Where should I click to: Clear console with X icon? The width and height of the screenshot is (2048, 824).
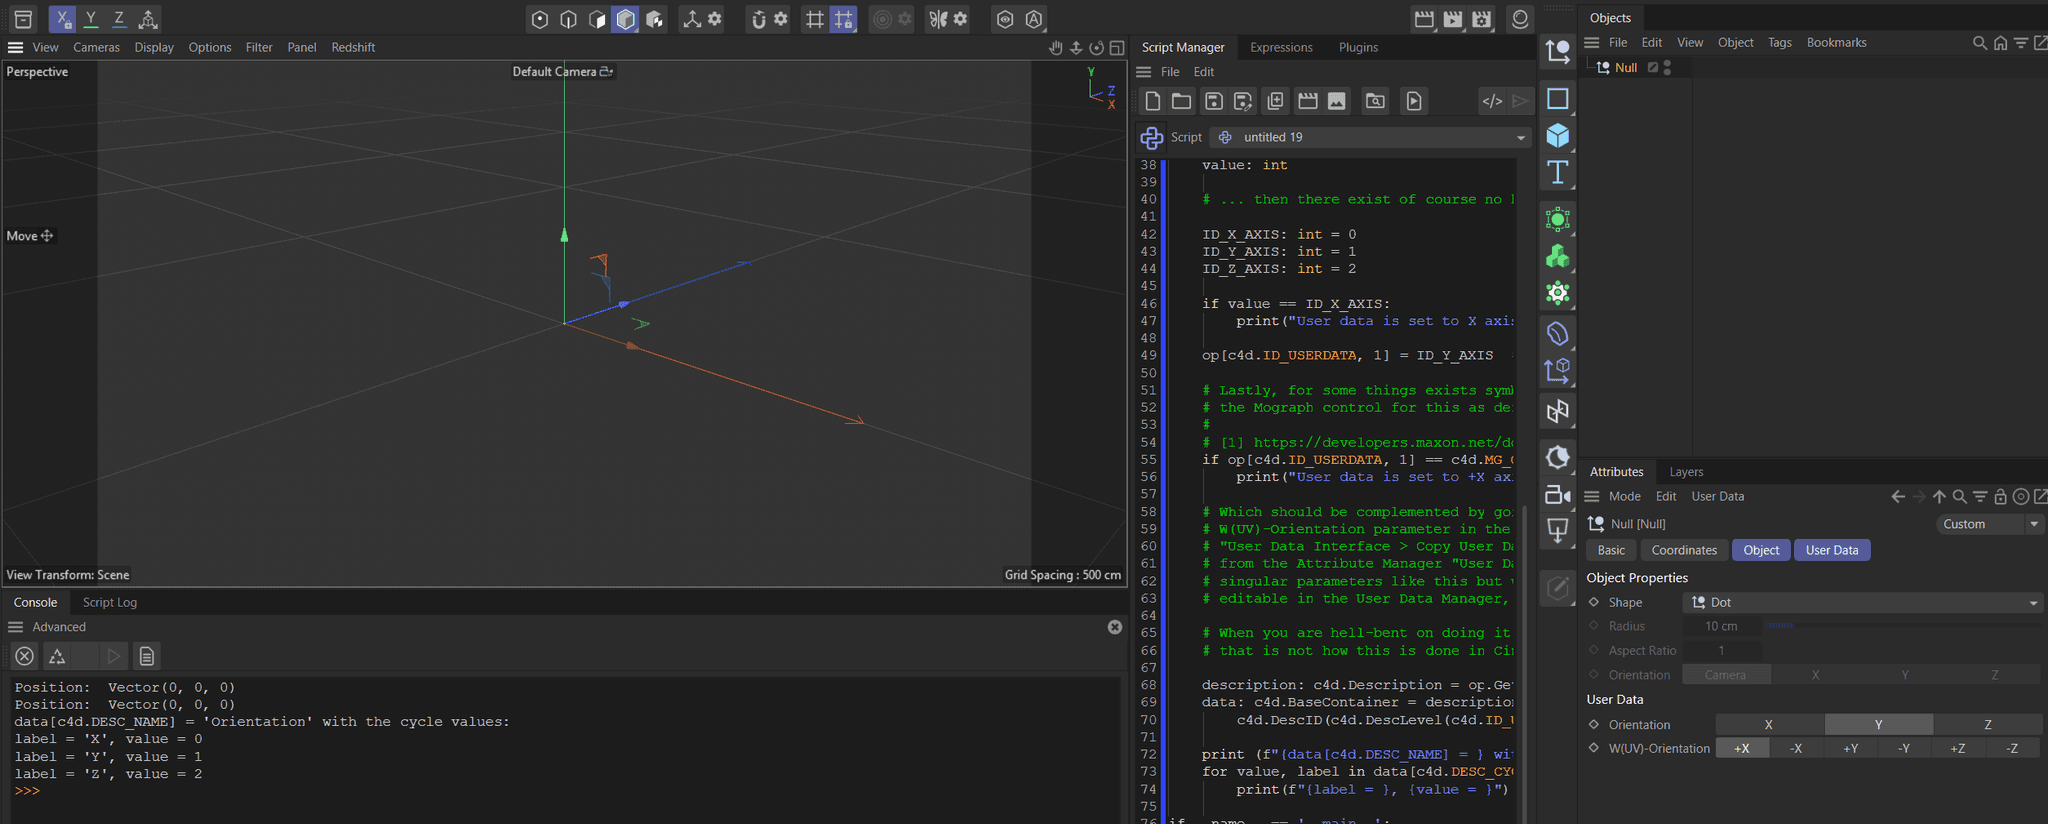(x=25, y=656)
